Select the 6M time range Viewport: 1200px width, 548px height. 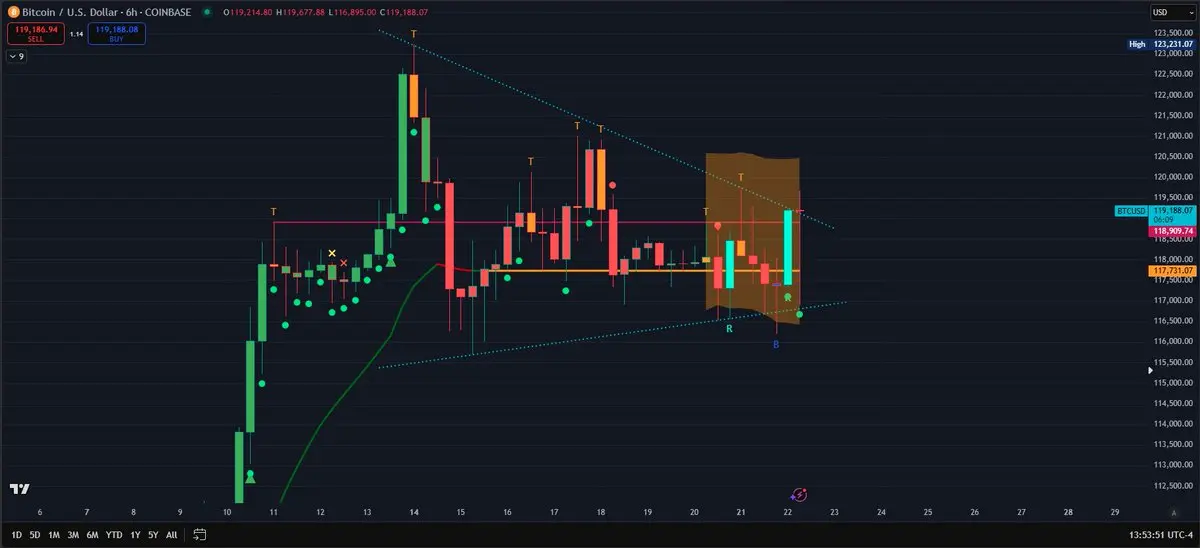(x=92, y=535)
